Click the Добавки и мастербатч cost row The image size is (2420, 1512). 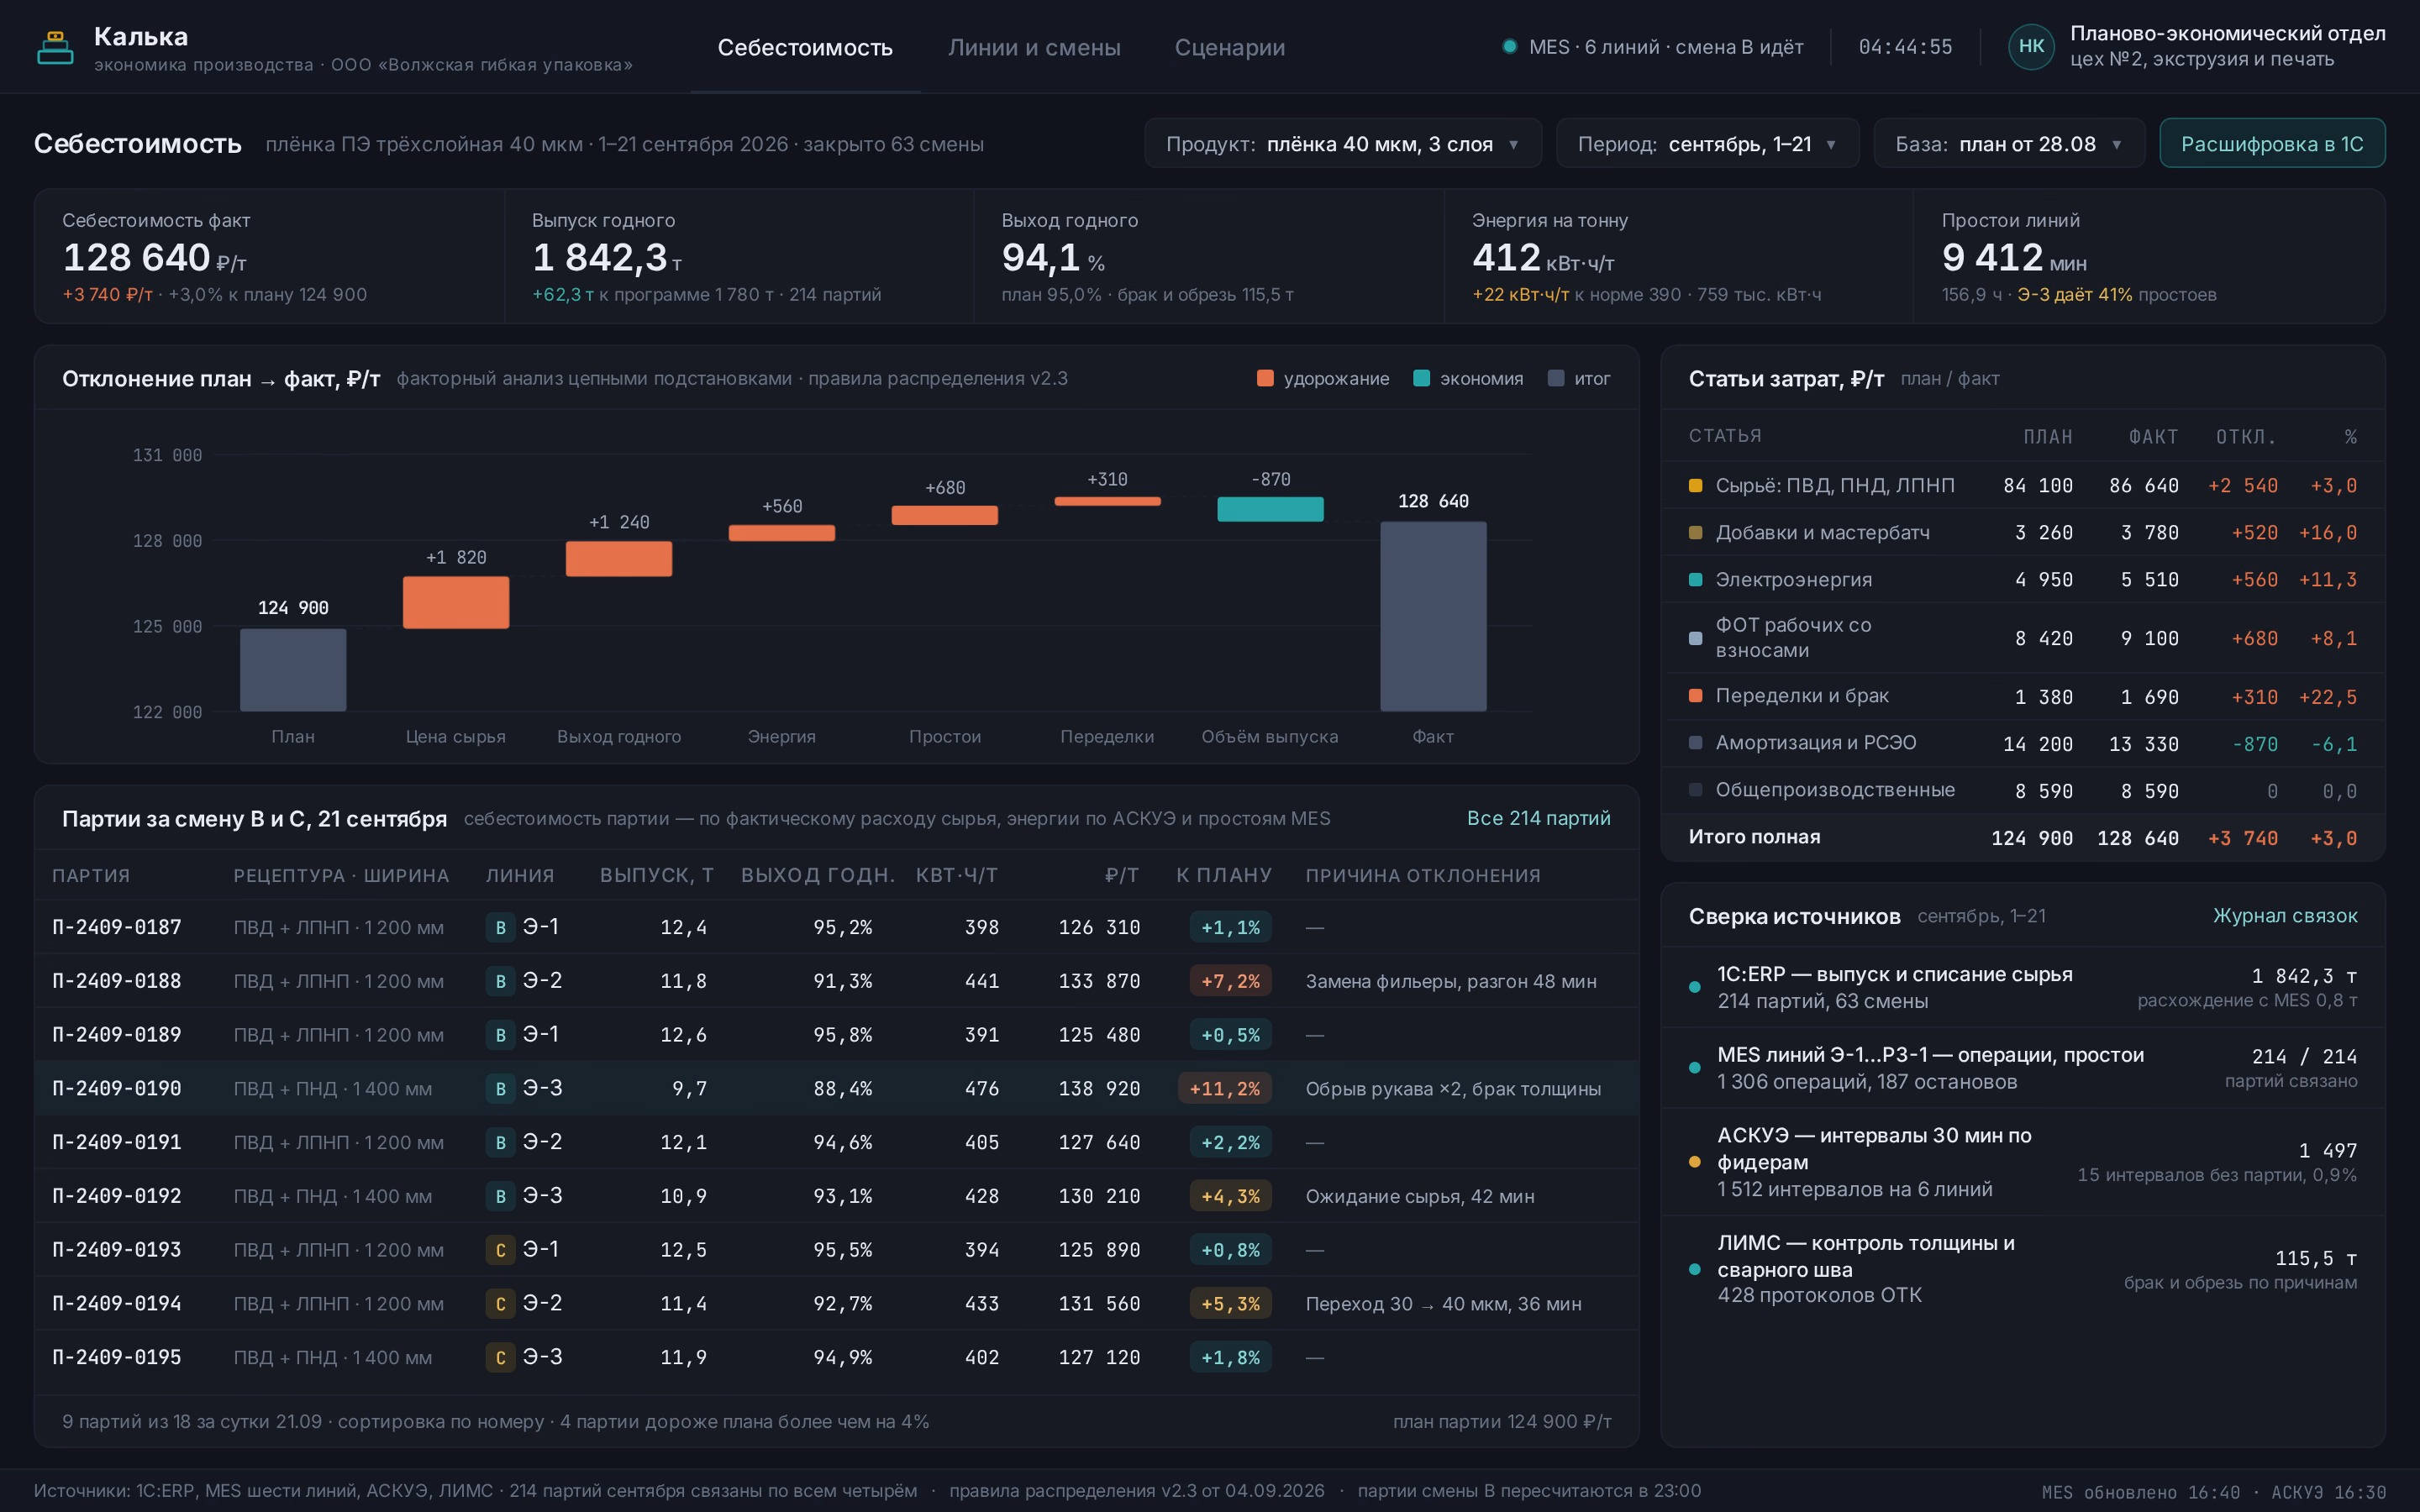(2022, 532)
